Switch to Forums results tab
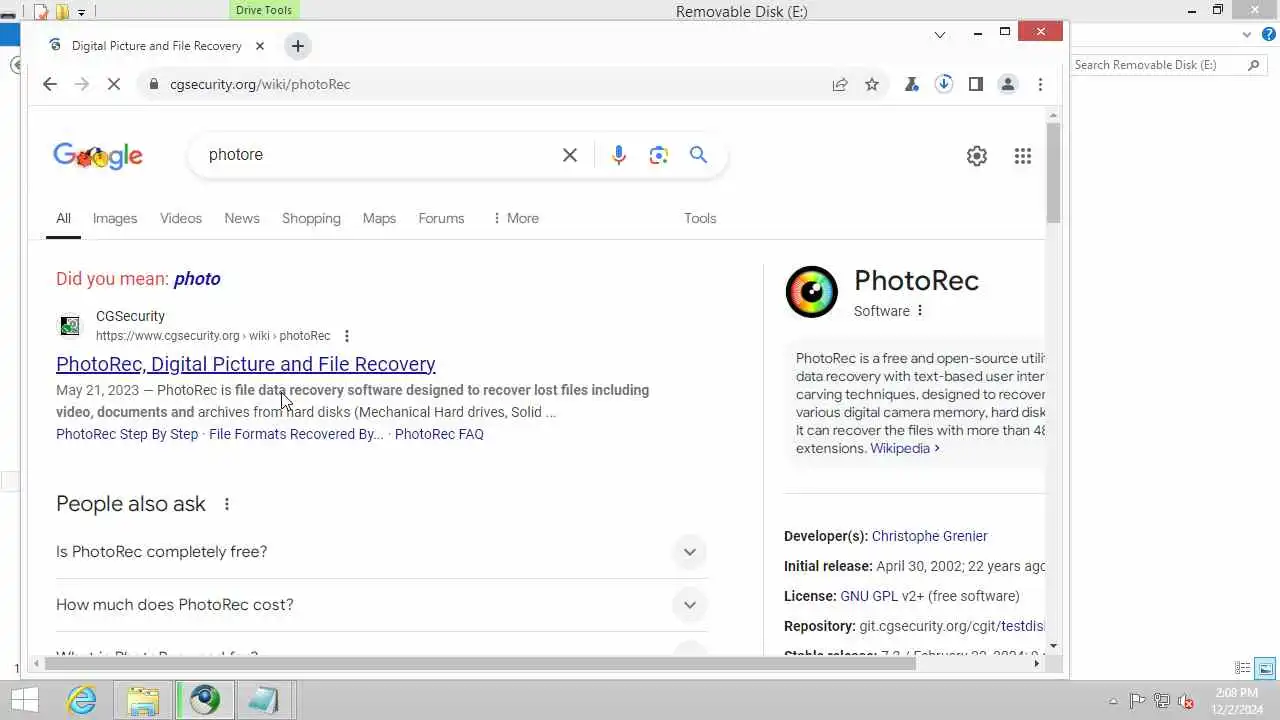 (441, 218)
